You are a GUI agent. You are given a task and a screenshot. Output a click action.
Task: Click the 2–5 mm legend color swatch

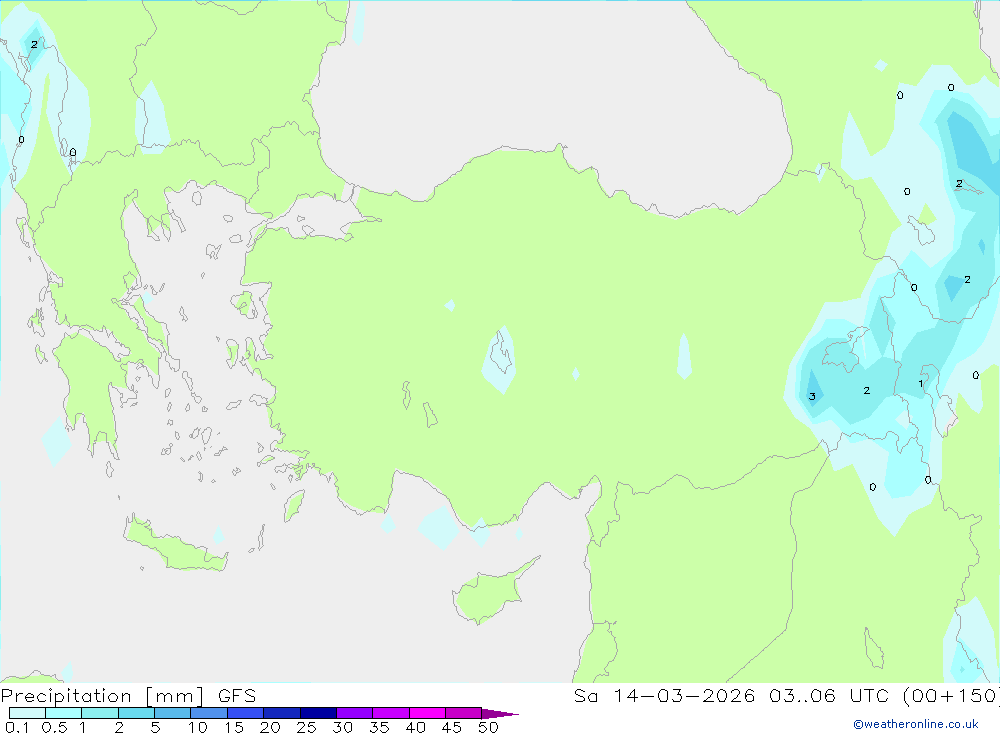click(136, 713)
